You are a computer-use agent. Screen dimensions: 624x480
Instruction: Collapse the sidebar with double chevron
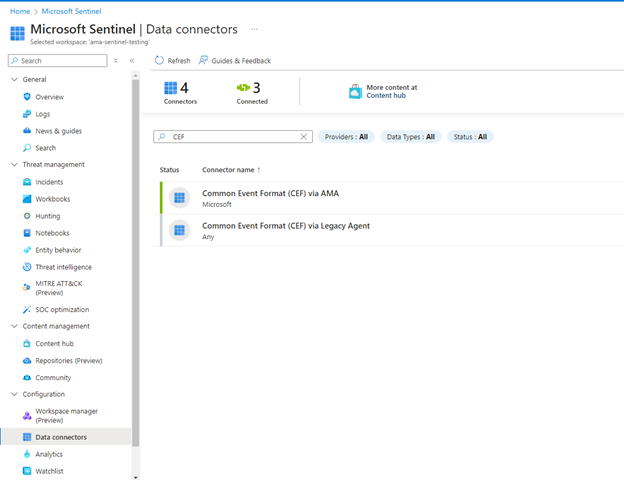point(132,60)
